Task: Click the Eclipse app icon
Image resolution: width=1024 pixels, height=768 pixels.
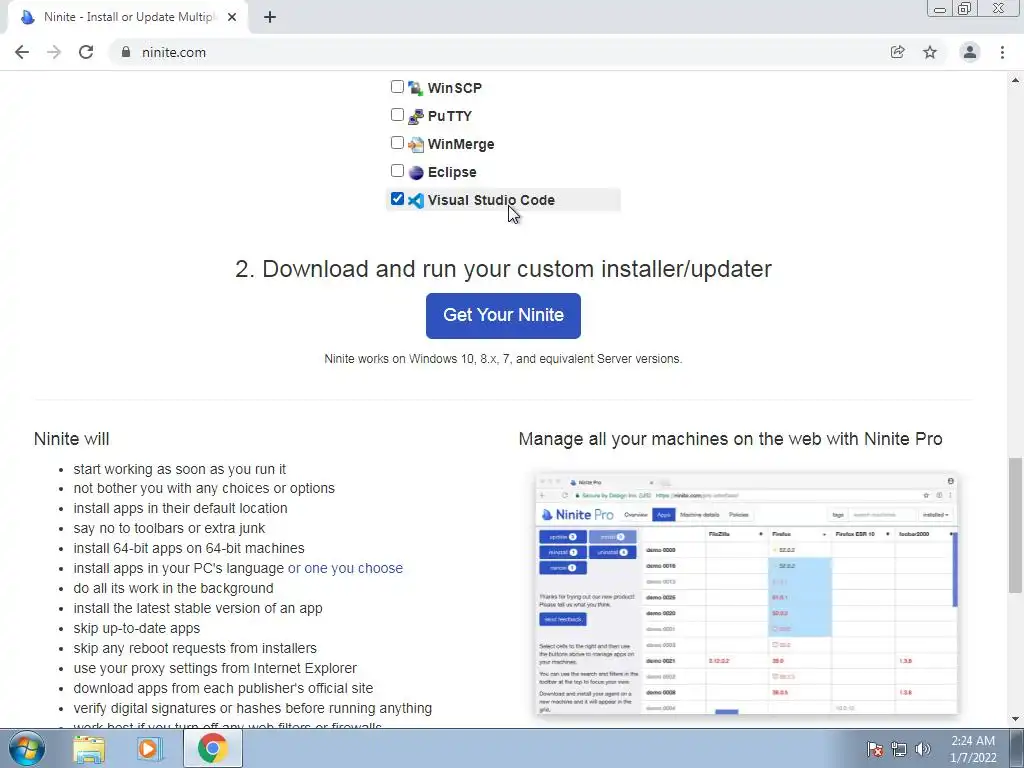Action: [x=415, y=172]
